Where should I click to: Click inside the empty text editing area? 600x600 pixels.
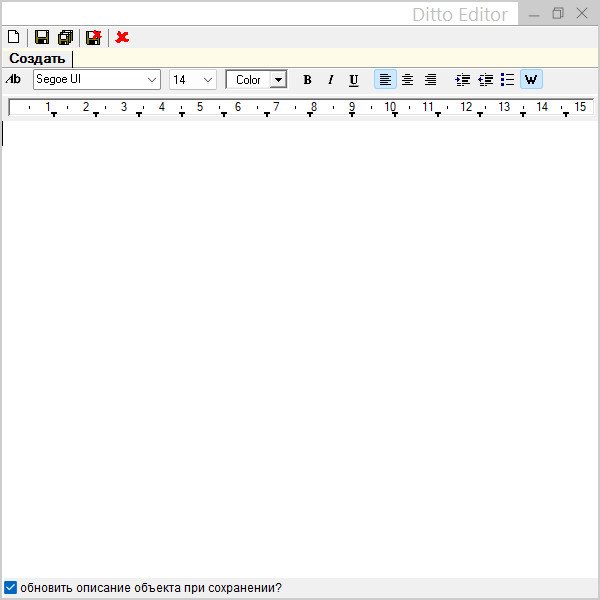(x=300, y=340)
